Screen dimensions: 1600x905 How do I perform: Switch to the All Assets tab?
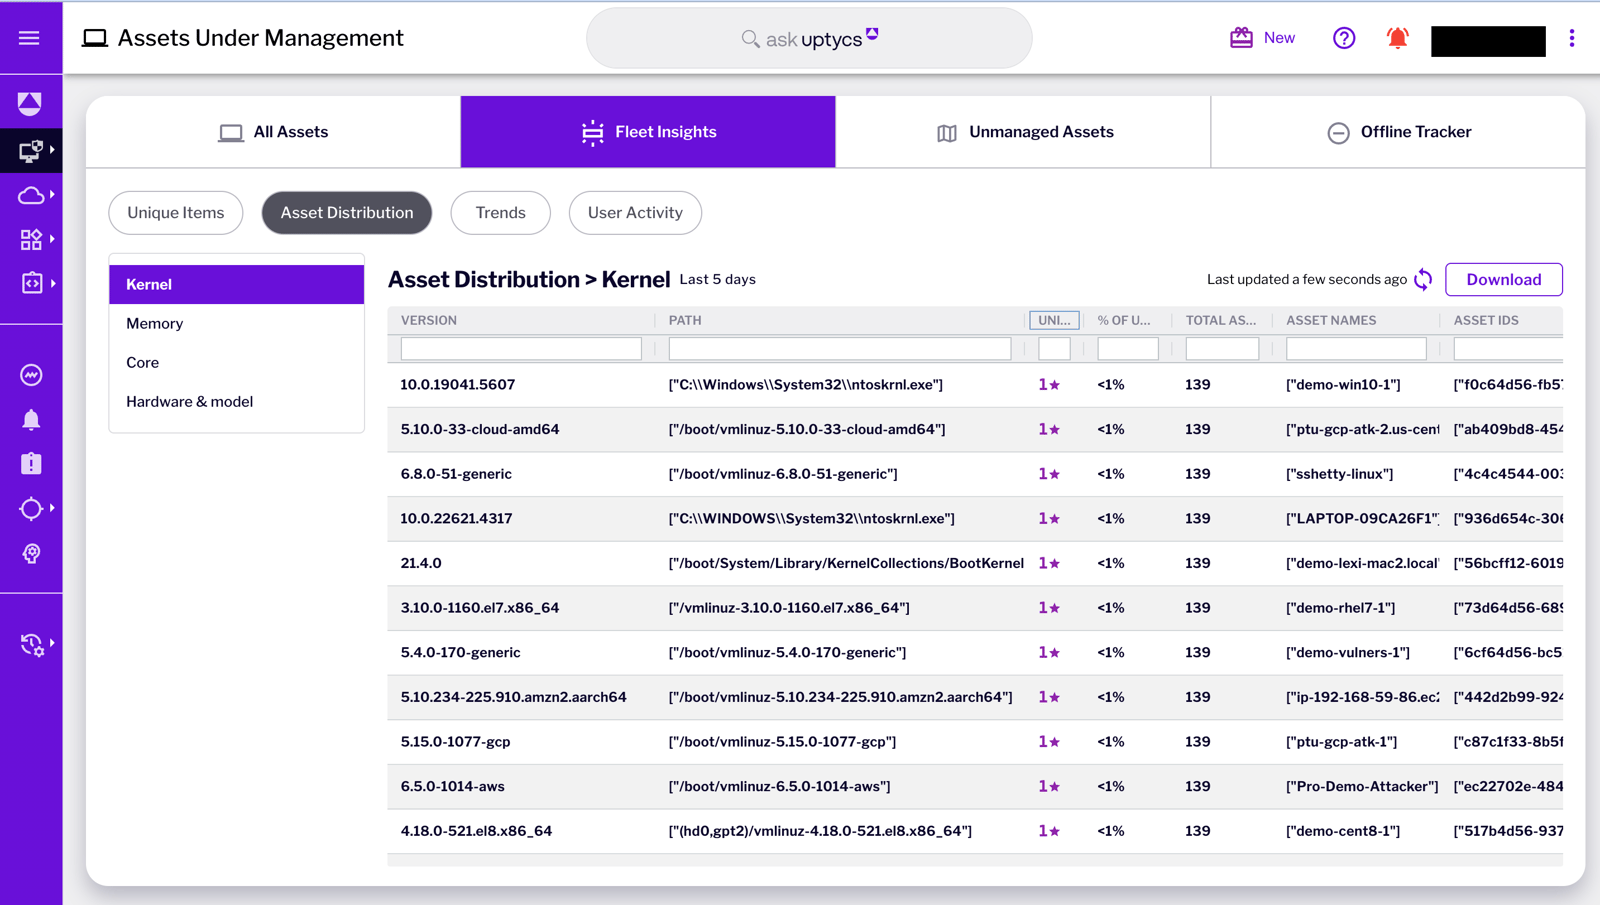pyautogui.click(x=273, y=132)
